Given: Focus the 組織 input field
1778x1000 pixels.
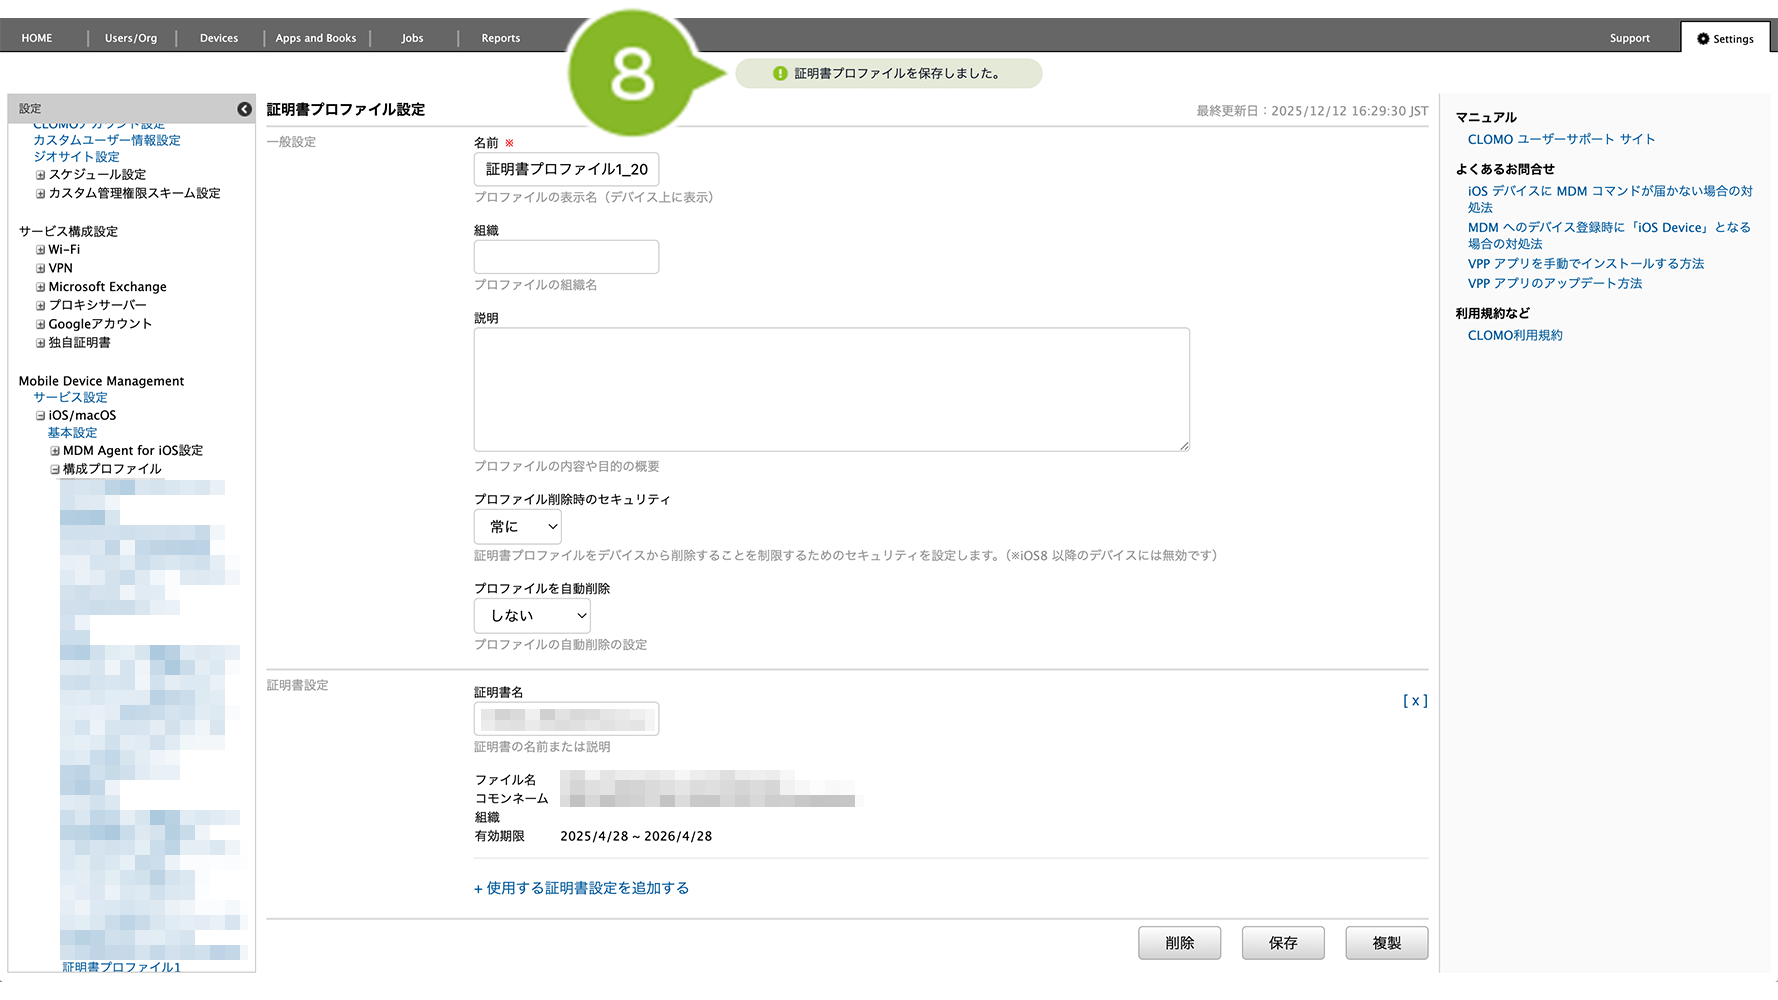Looking at the screenshot, I should 566,257.
